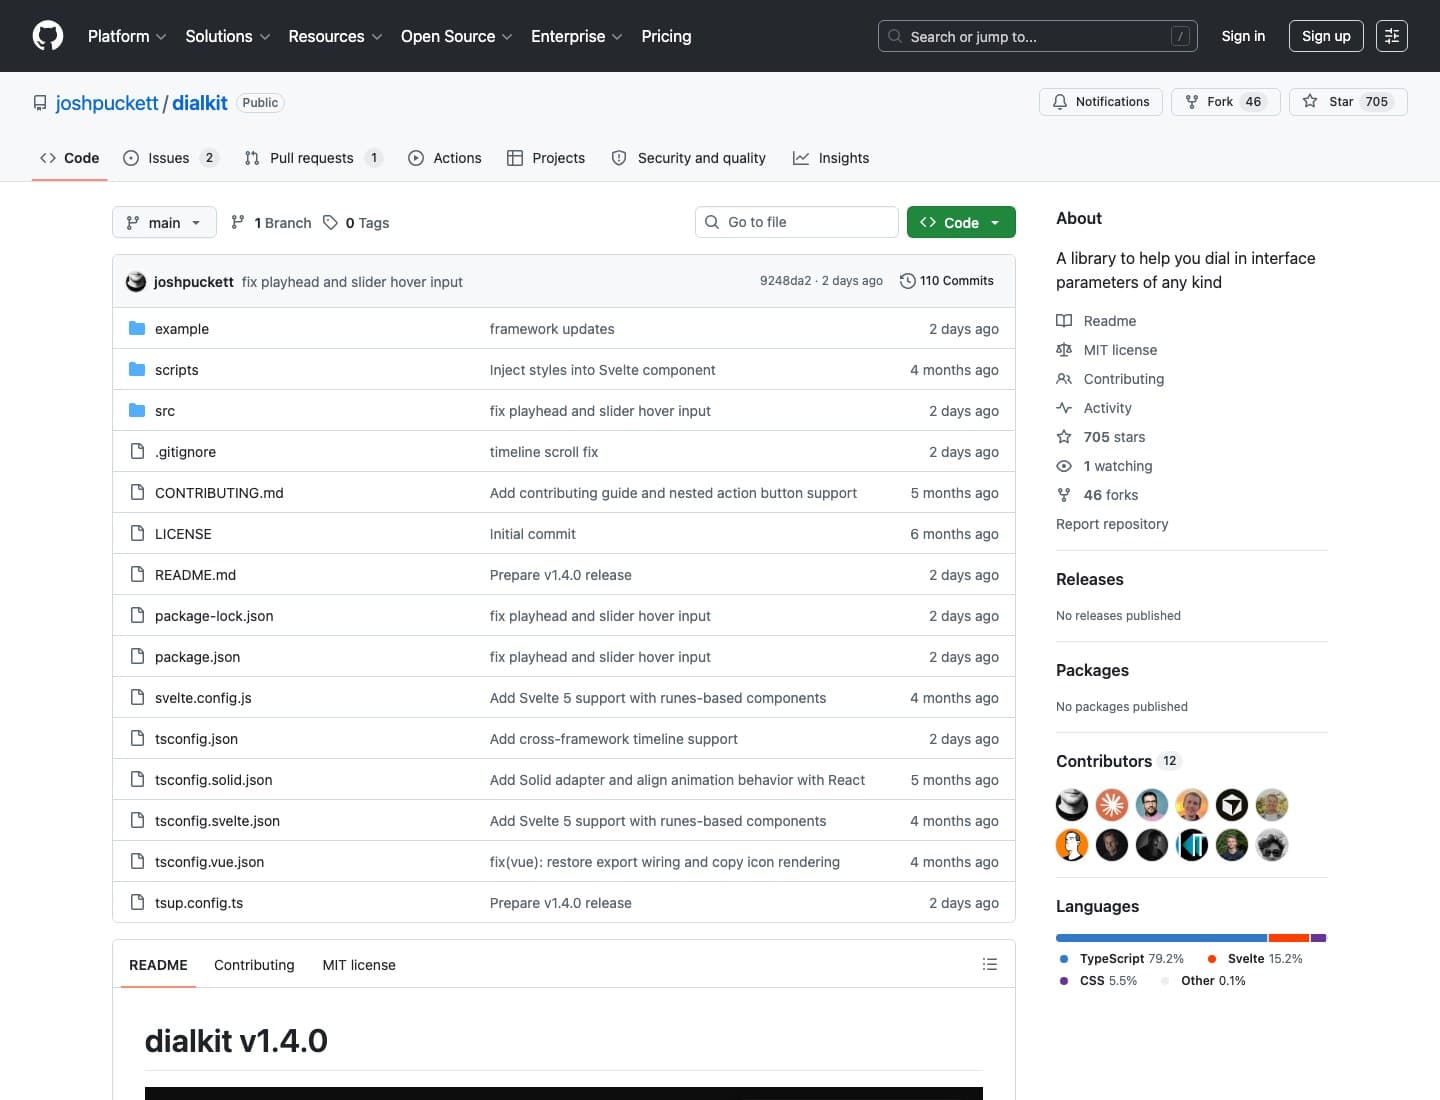Click the Sign up button
Image resolution: width=1440 pixels, height=1100 pixels.
[x=1326, y=36]
